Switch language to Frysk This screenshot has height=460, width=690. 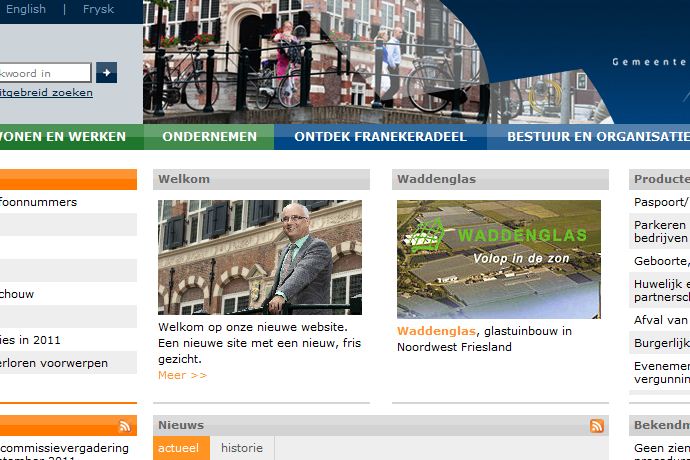pos(98,9)
